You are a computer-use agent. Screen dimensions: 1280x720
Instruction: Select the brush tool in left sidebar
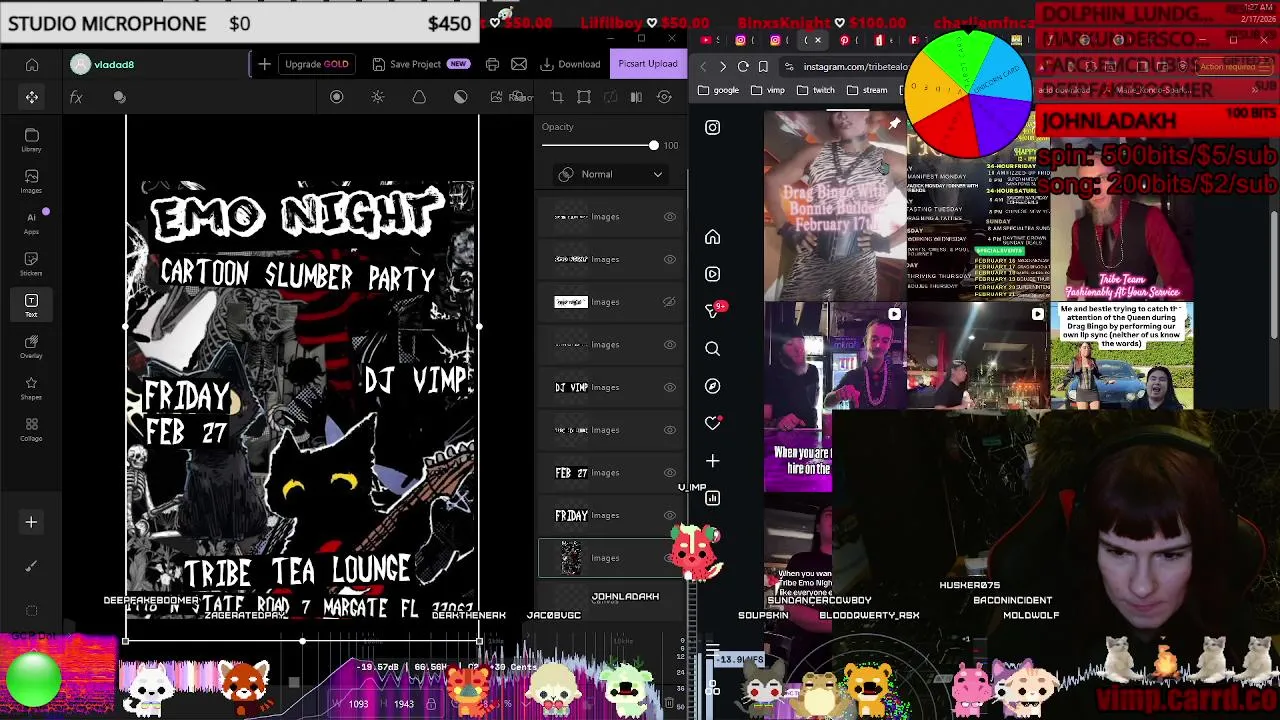pos(31,566)
